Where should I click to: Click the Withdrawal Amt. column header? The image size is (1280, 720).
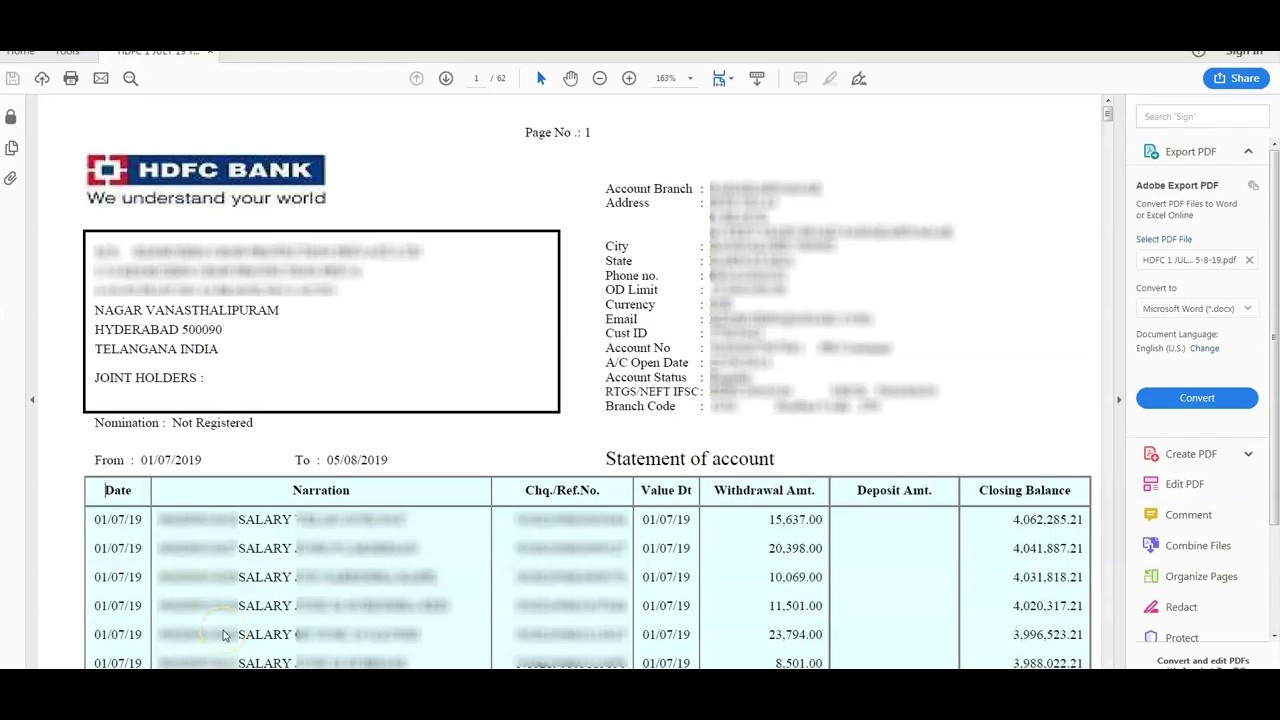coord(764,490)
